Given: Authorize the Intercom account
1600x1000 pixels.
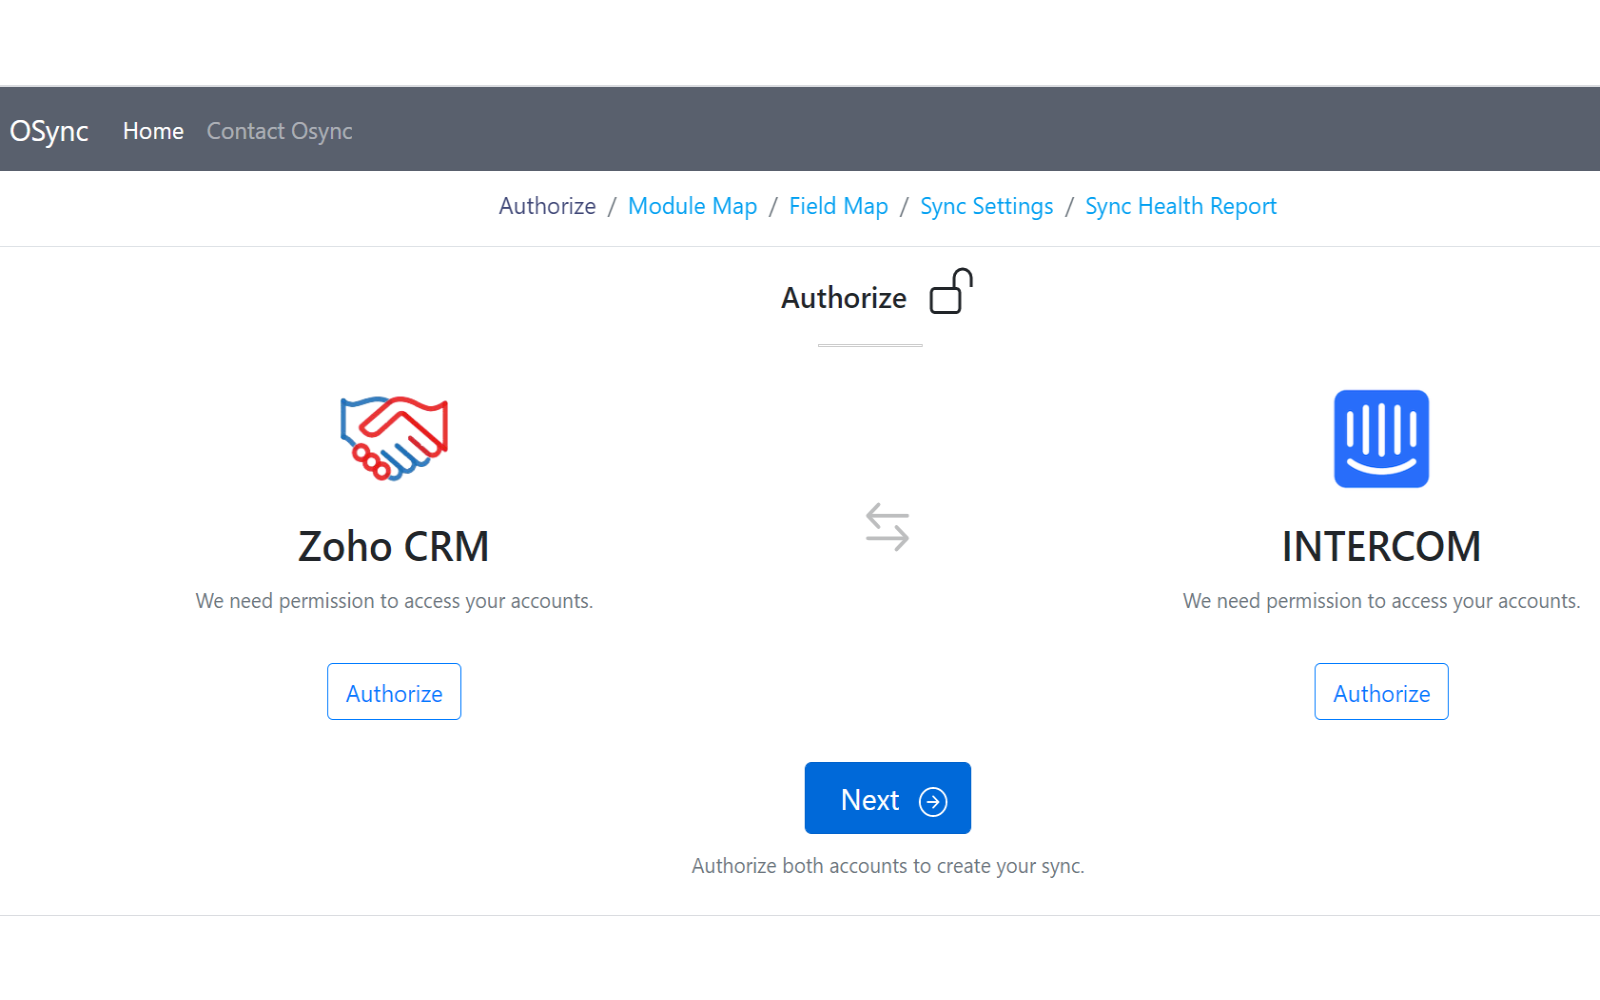Looking at the screenshot, I should pos(1380,691).
